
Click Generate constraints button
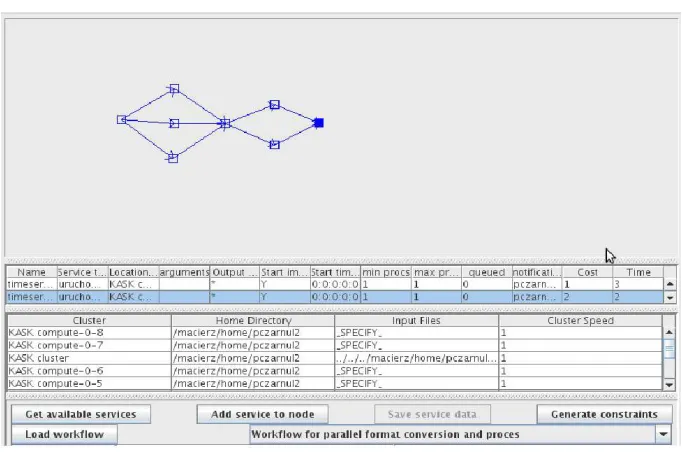click(x=605, y=414)
